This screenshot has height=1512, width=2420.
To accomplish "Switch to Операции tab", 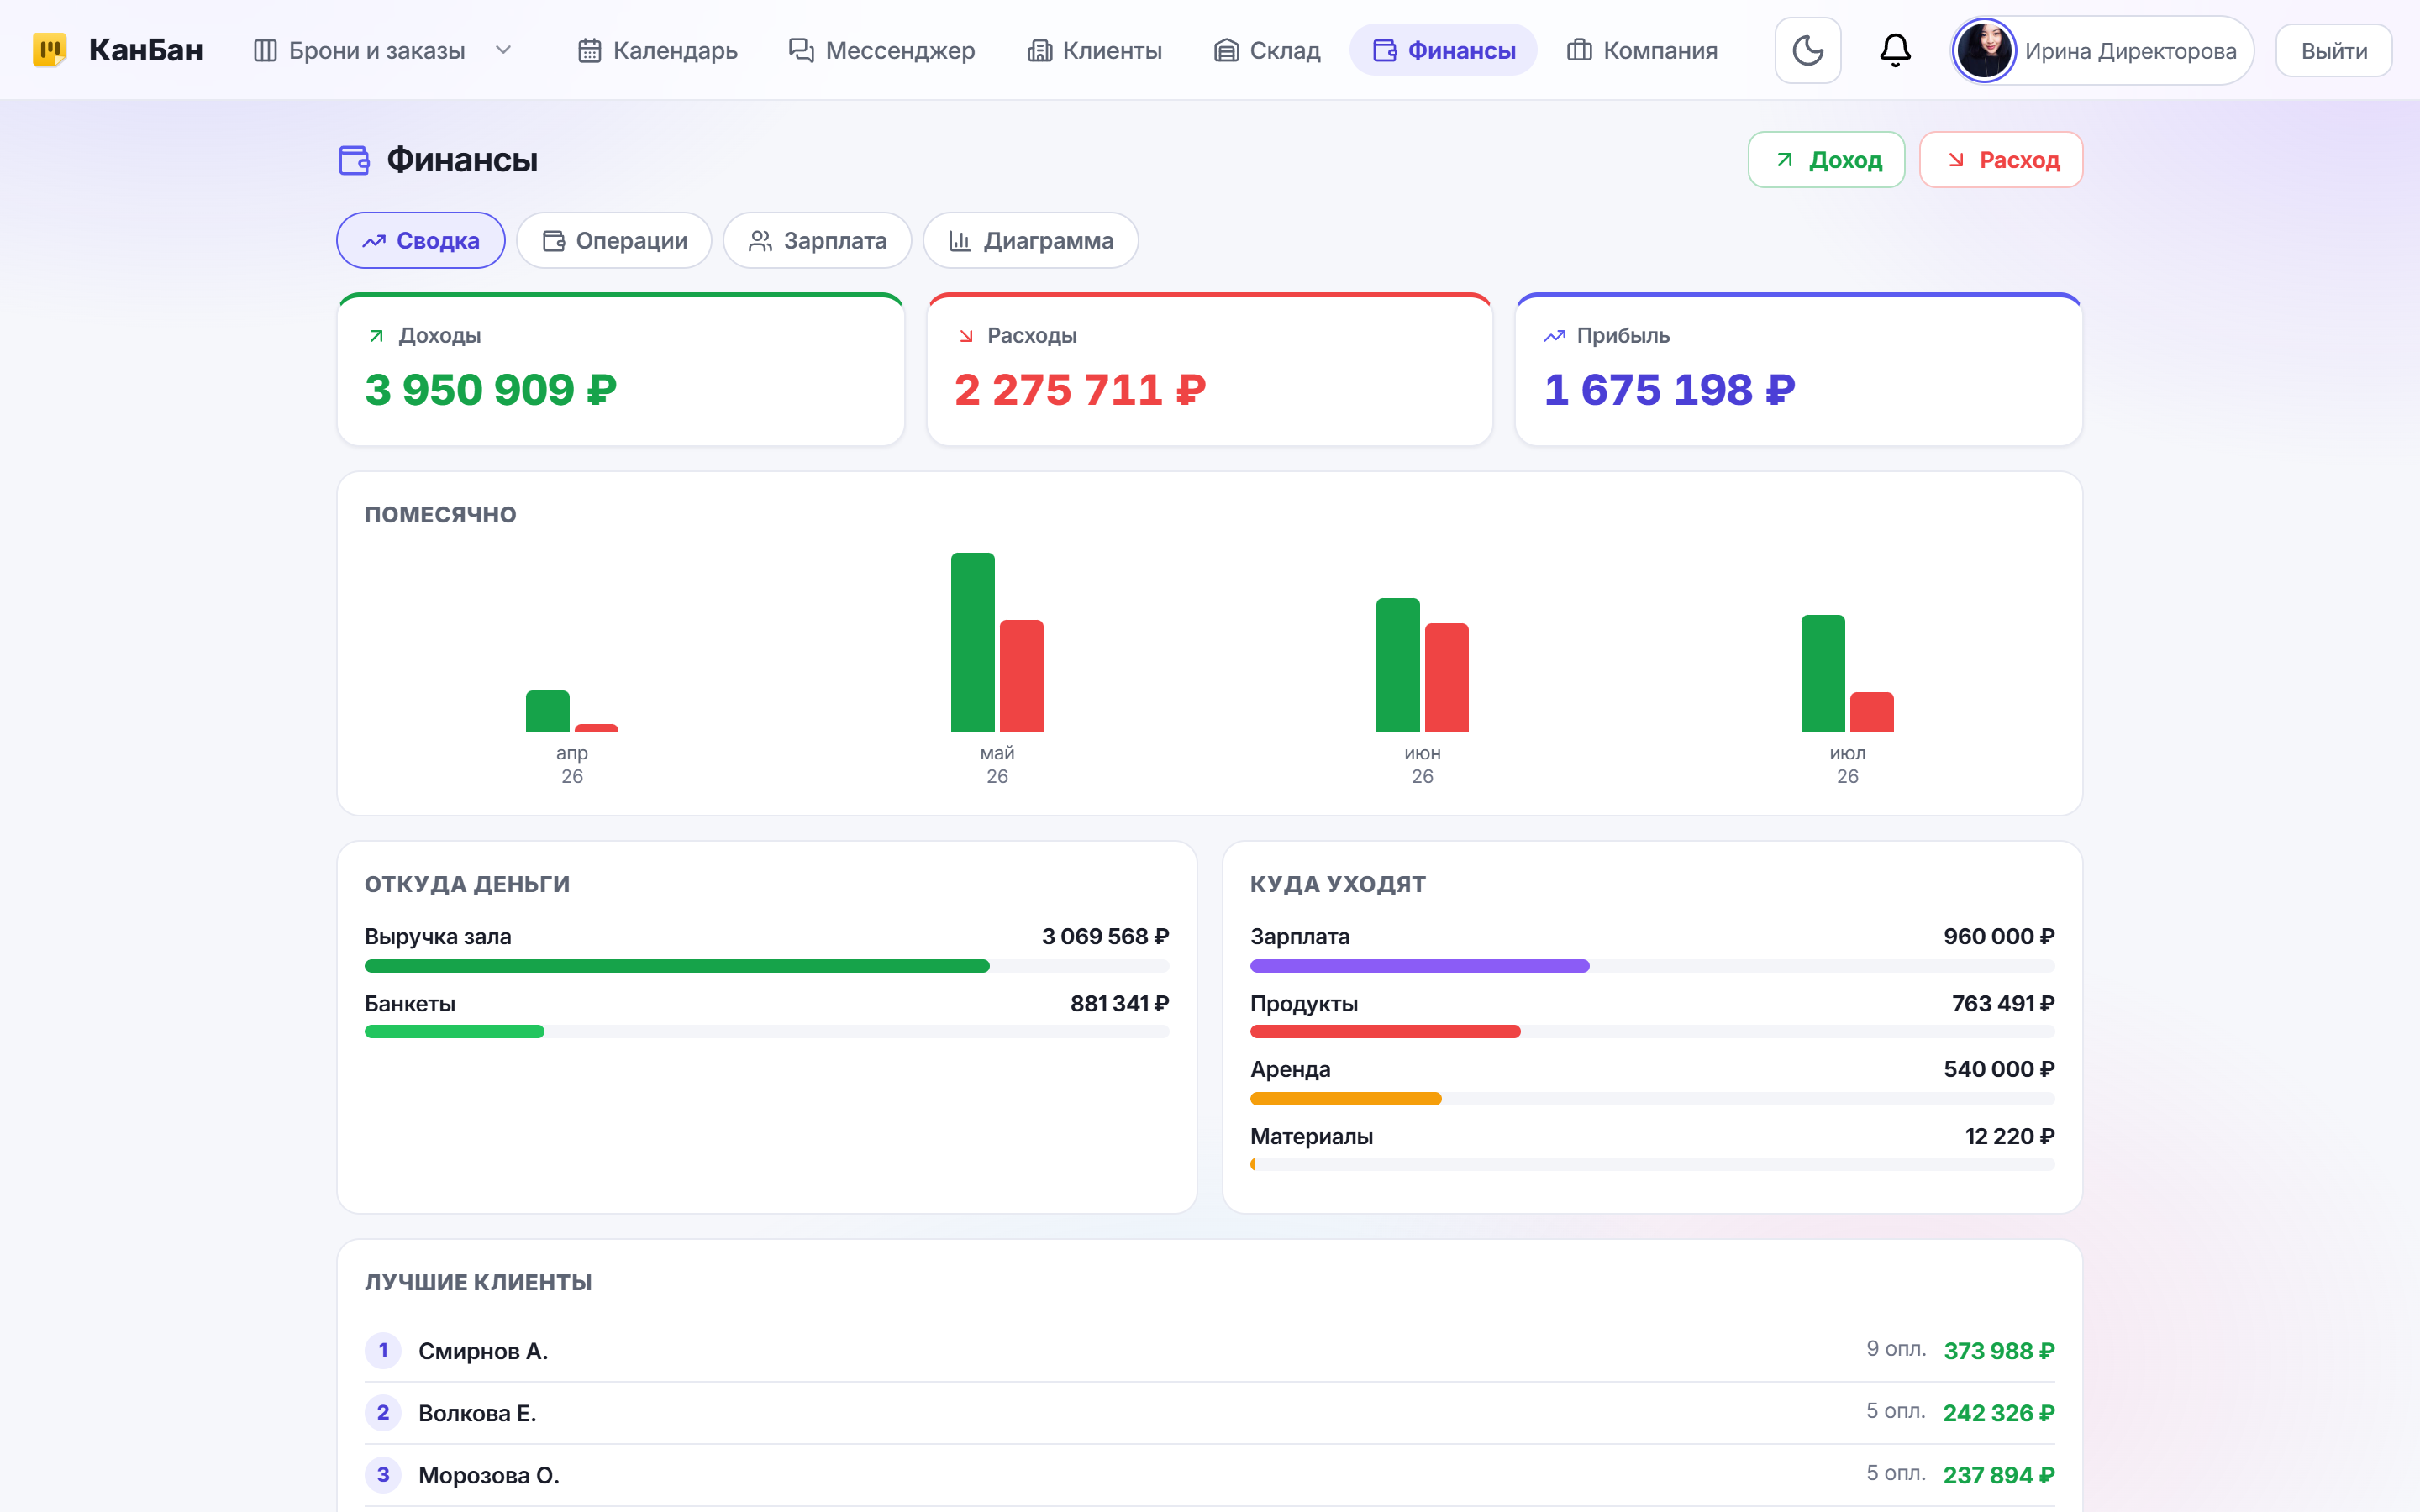I will tap(614, 240).
